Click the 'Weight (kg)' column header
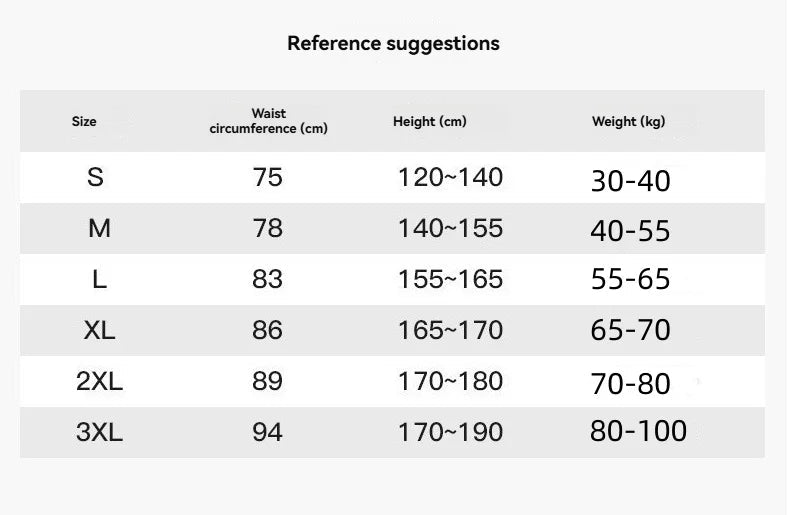The image size is (803, 515). [x=628, y=121]
